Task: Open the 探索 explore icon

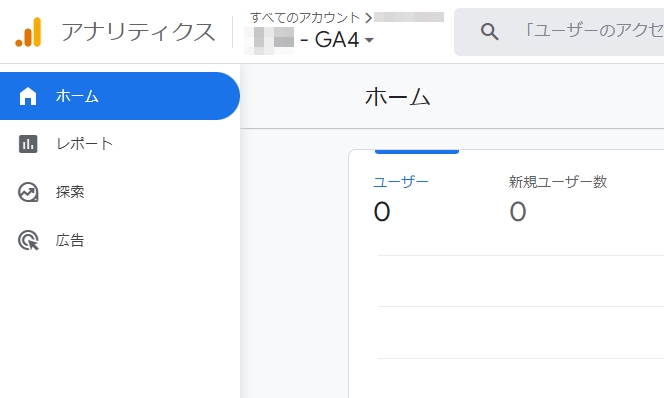Action: (28, 192)
